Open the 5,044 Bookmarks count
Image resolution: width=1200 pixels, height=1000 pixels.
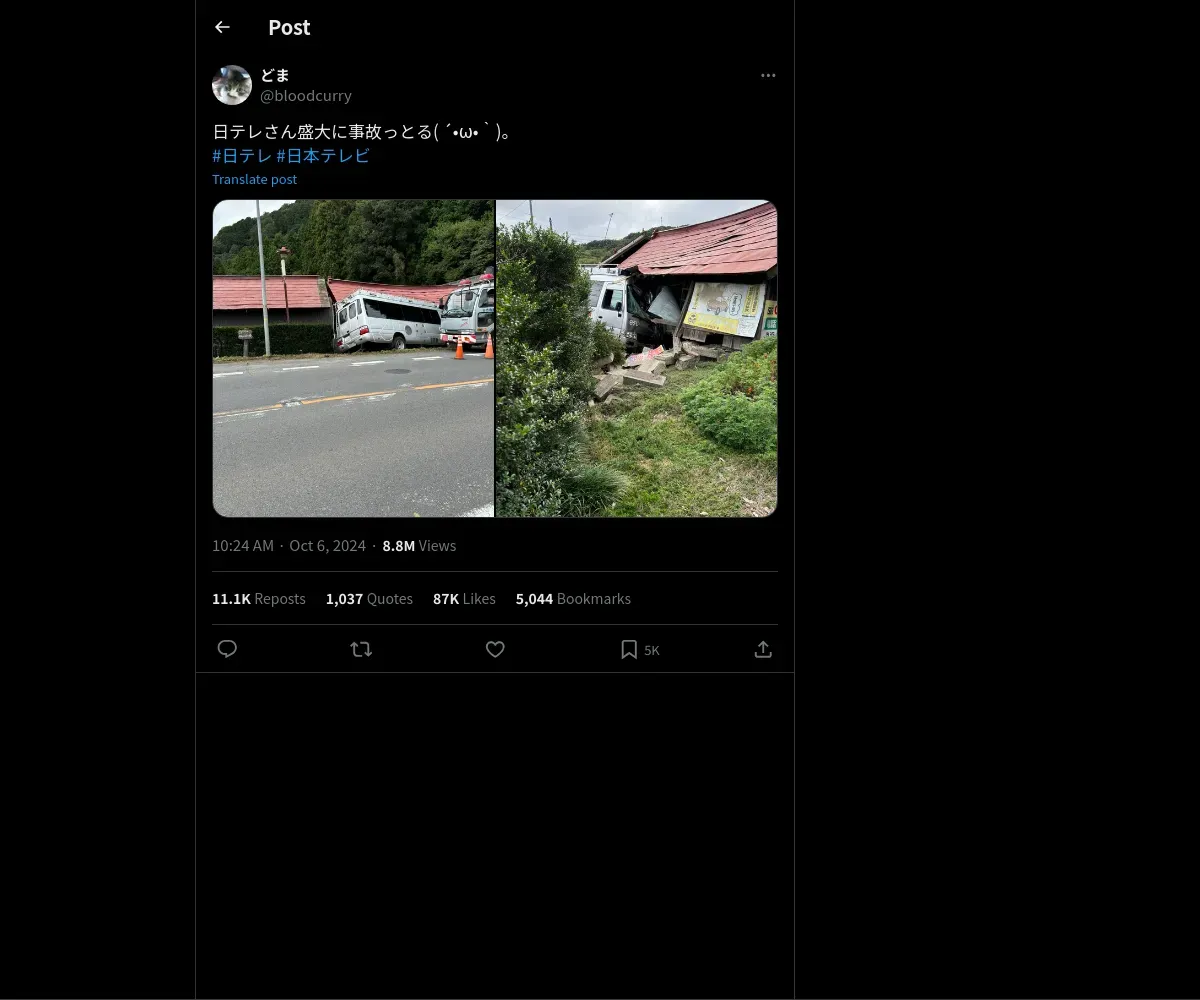click(x=573, y=598)
